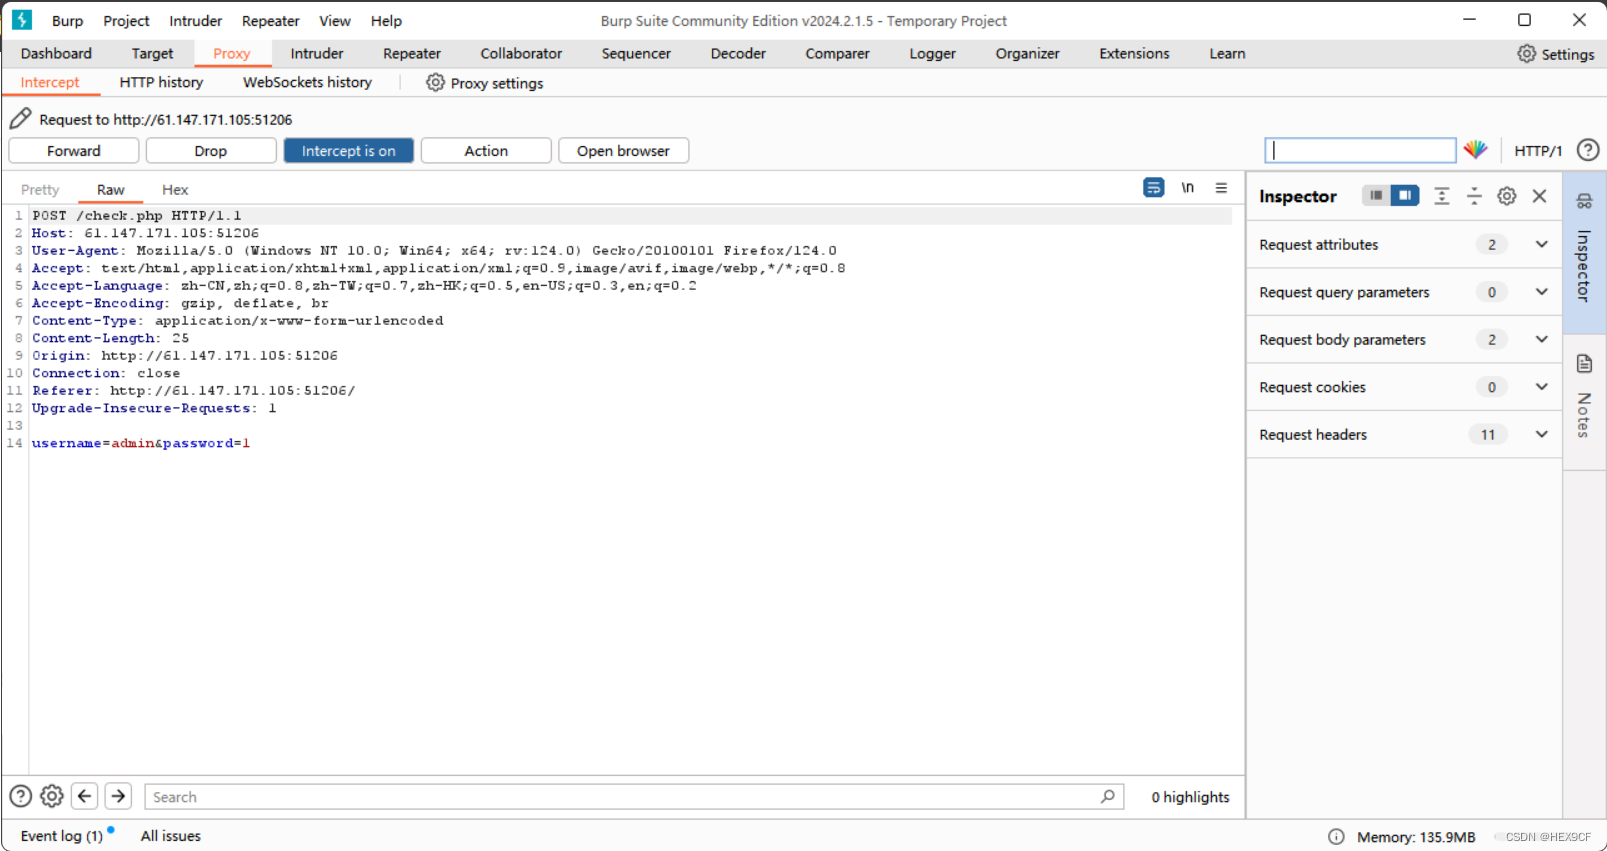Screen dimensions: 1607x851
Task: Click the Forward button
Action: (74, 151)
